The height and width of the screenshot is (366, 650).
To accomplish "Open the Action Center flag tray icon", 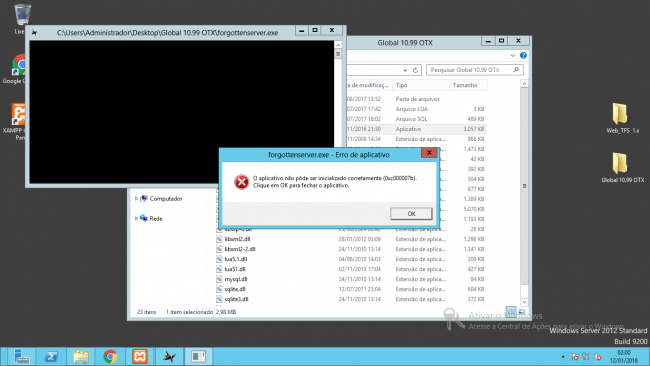I will pyautogui.click(x=575, y=356).
